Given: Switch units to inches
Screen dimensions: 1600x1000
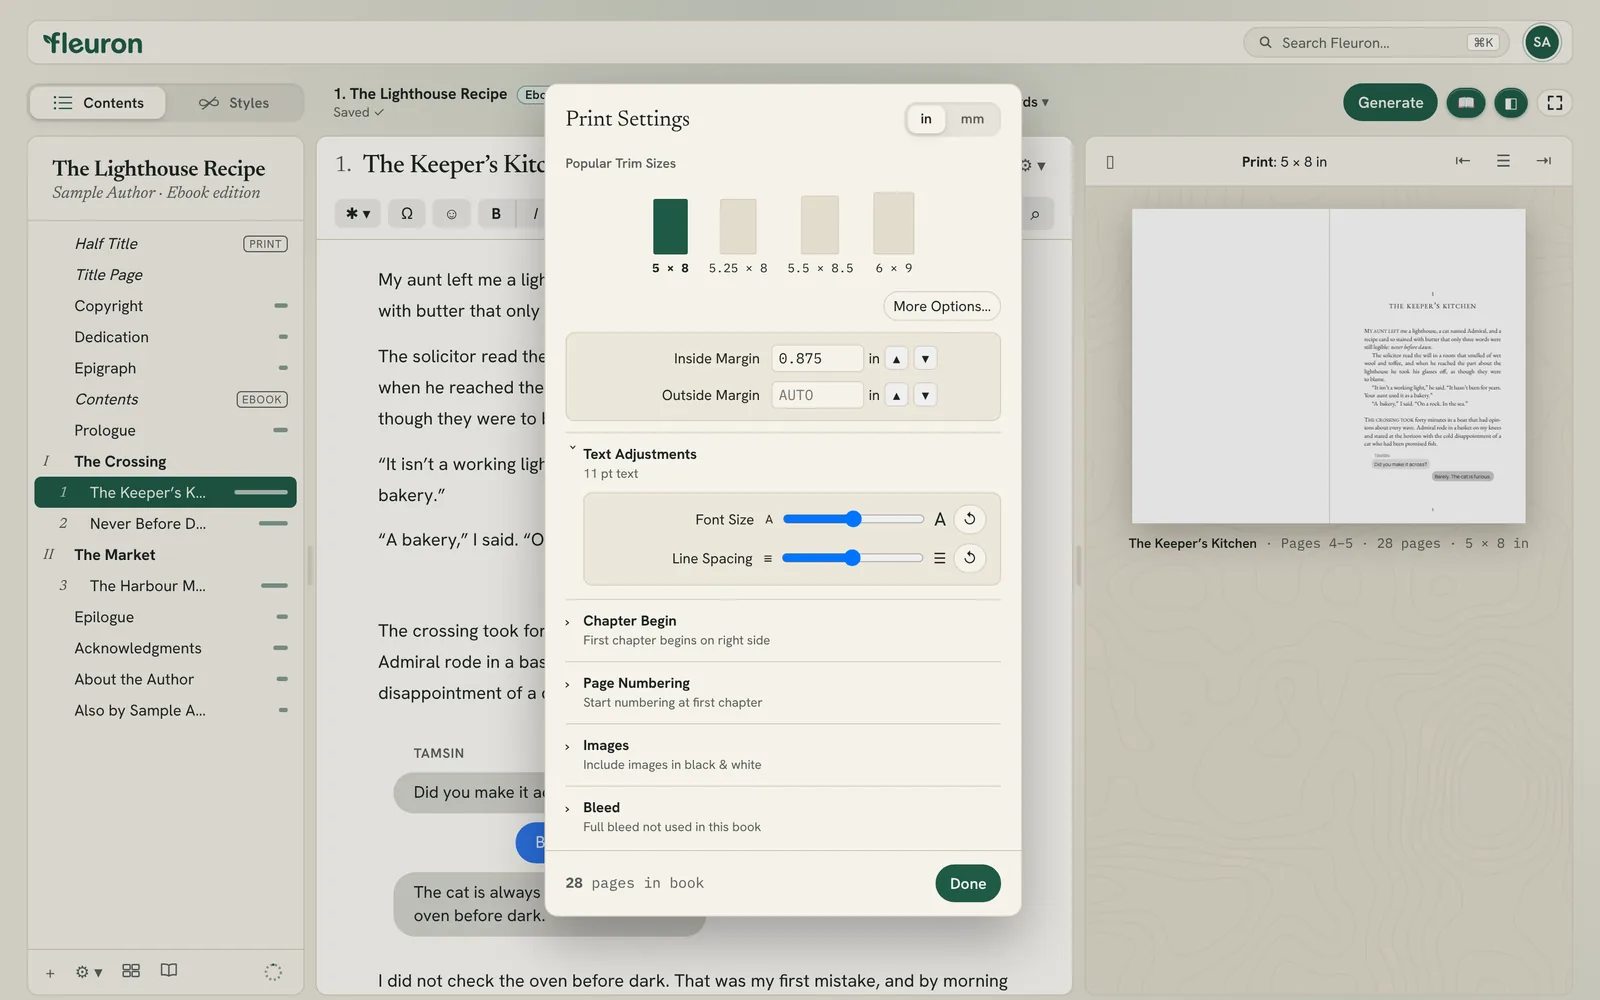Looking at the screenshot, I should tap(926, 119).
